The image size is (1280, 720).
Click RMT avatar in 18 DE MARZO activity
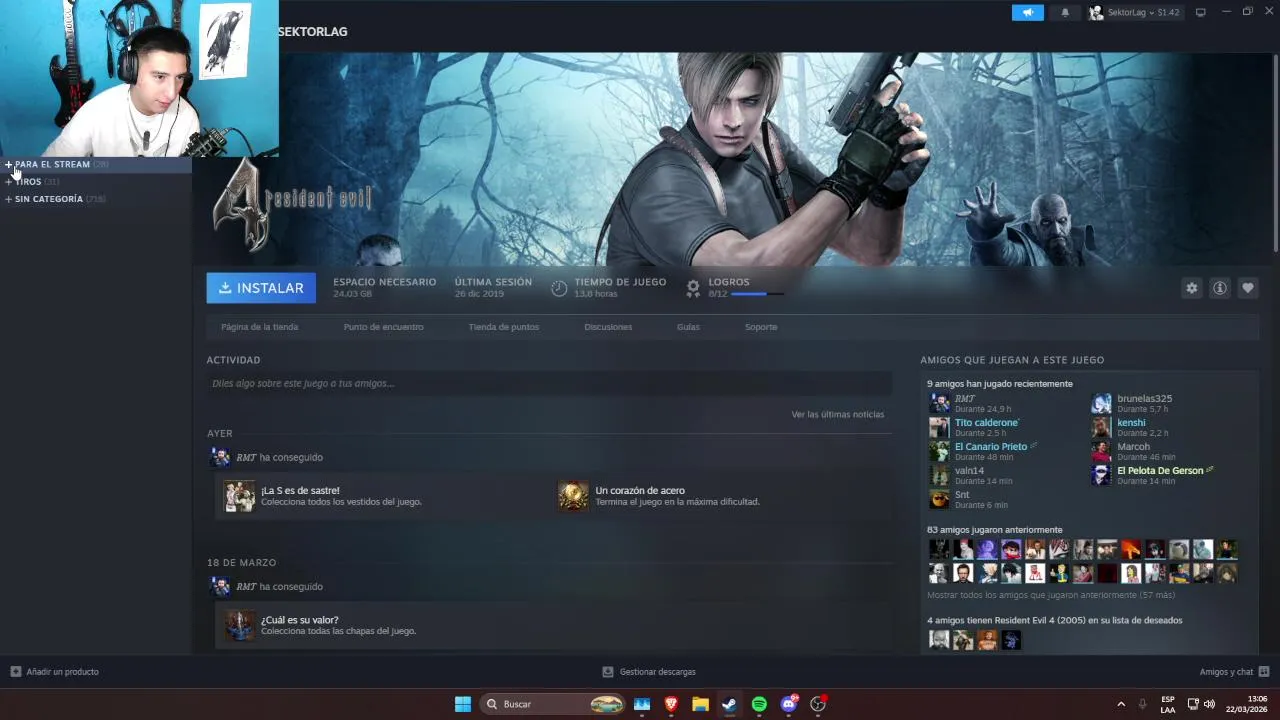220,586
